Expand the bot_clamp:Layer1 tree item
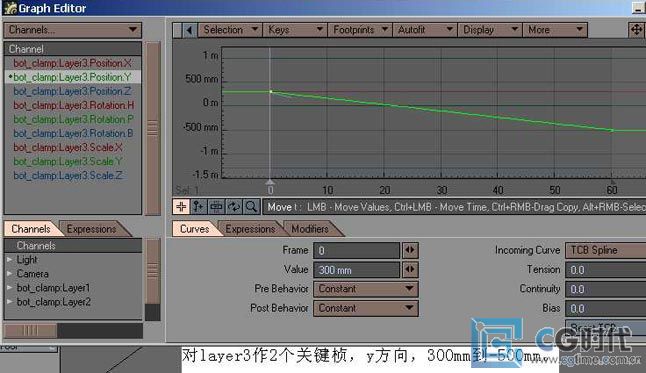Screen dimensions: 646x373 click(9, 288)
